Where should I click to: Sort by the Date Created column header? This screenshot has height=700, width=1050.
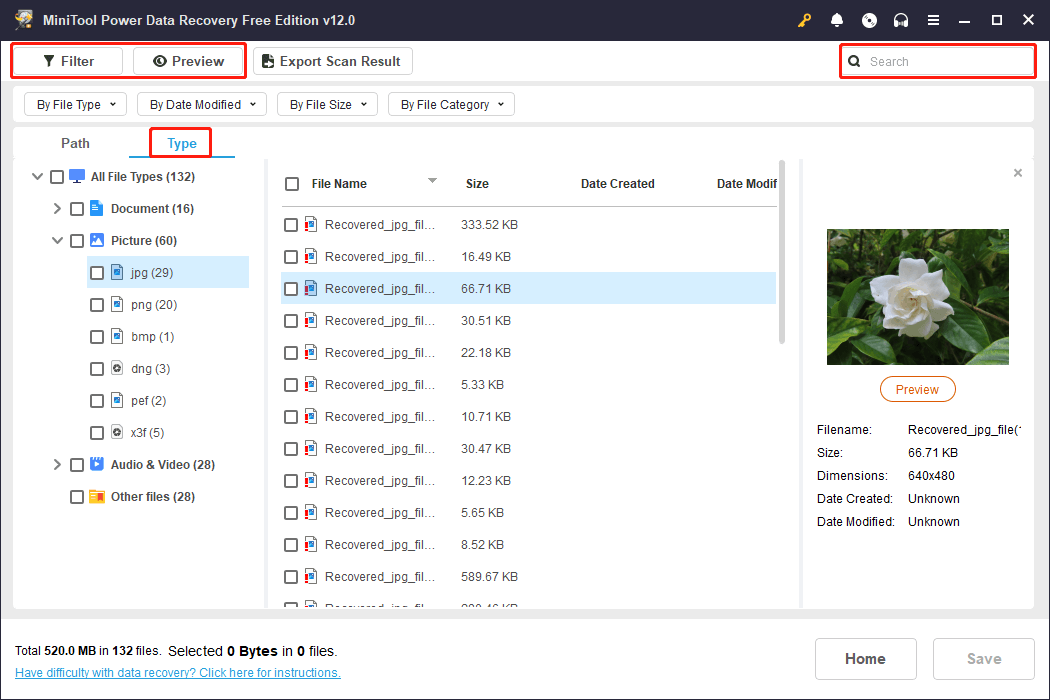(x=617, y=184)
